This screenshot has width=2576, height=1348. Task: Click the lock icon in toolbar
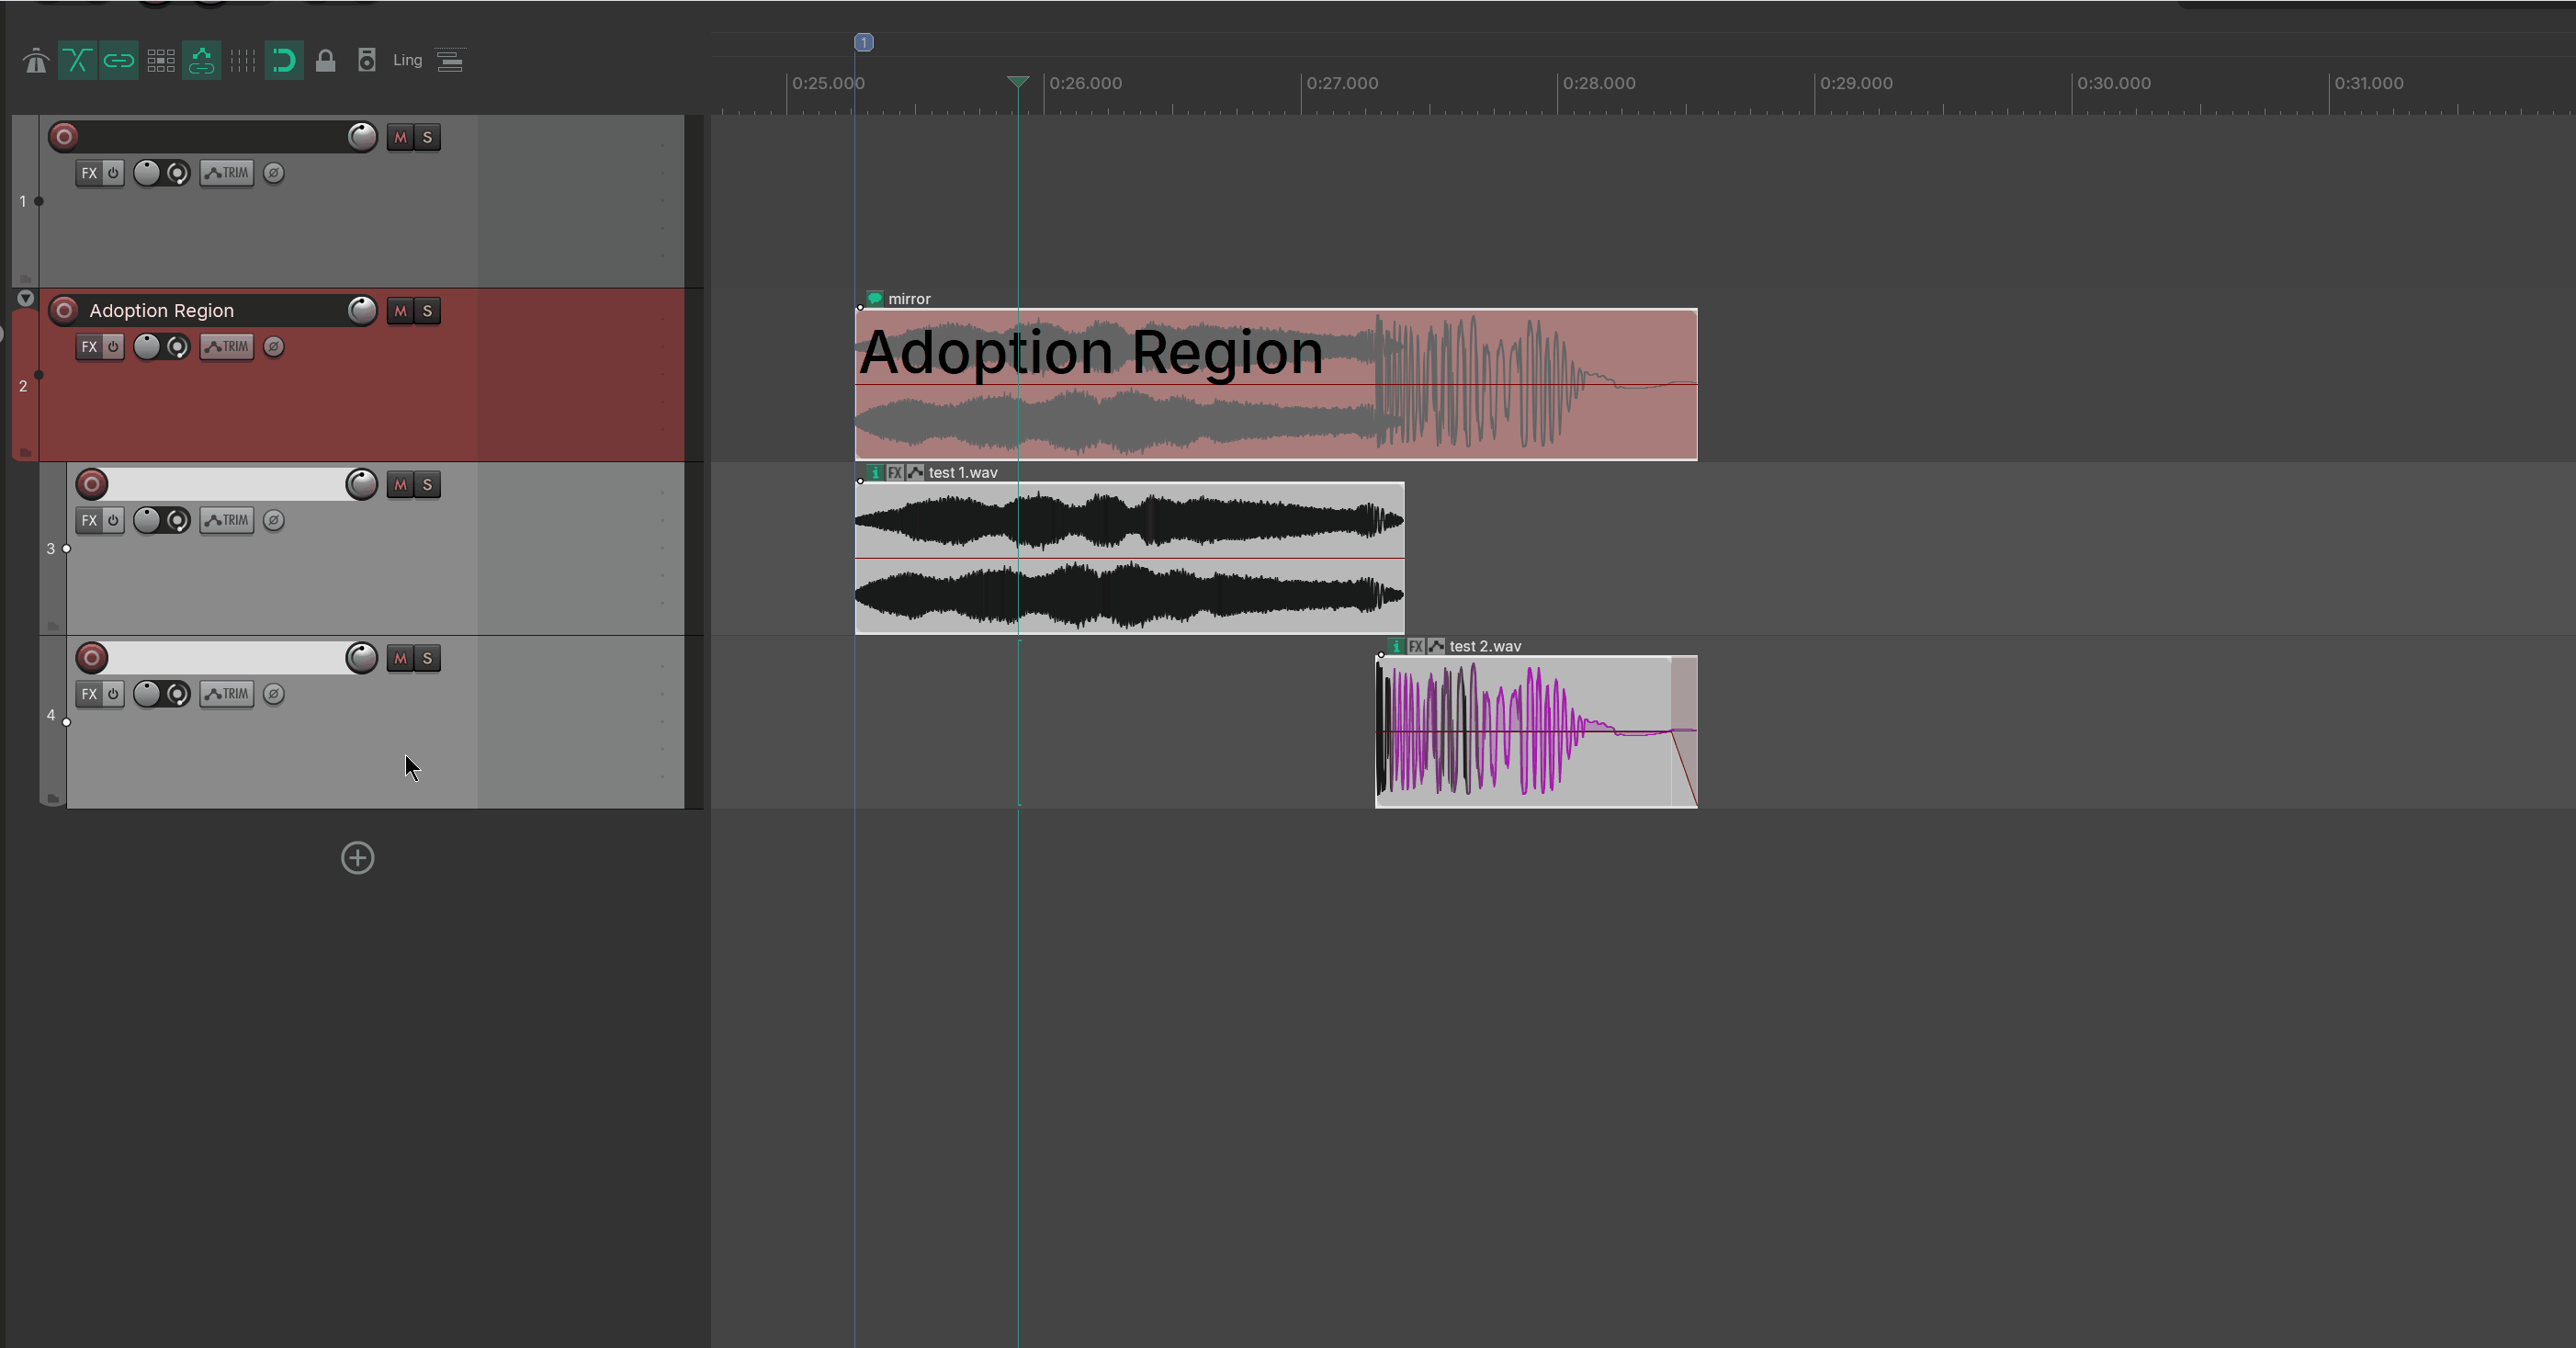[325, 61]
